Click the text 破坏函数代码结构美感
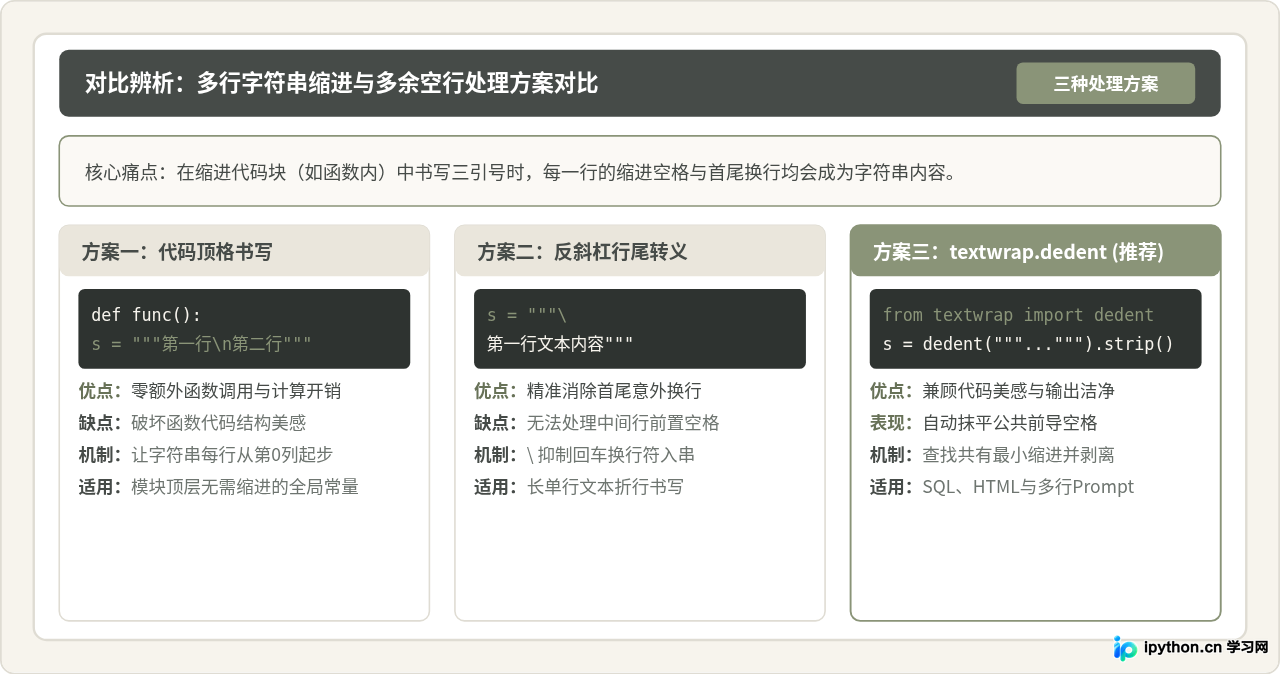Image resolution: width=1280 pixels, height=674 pixels. (218, 423)
